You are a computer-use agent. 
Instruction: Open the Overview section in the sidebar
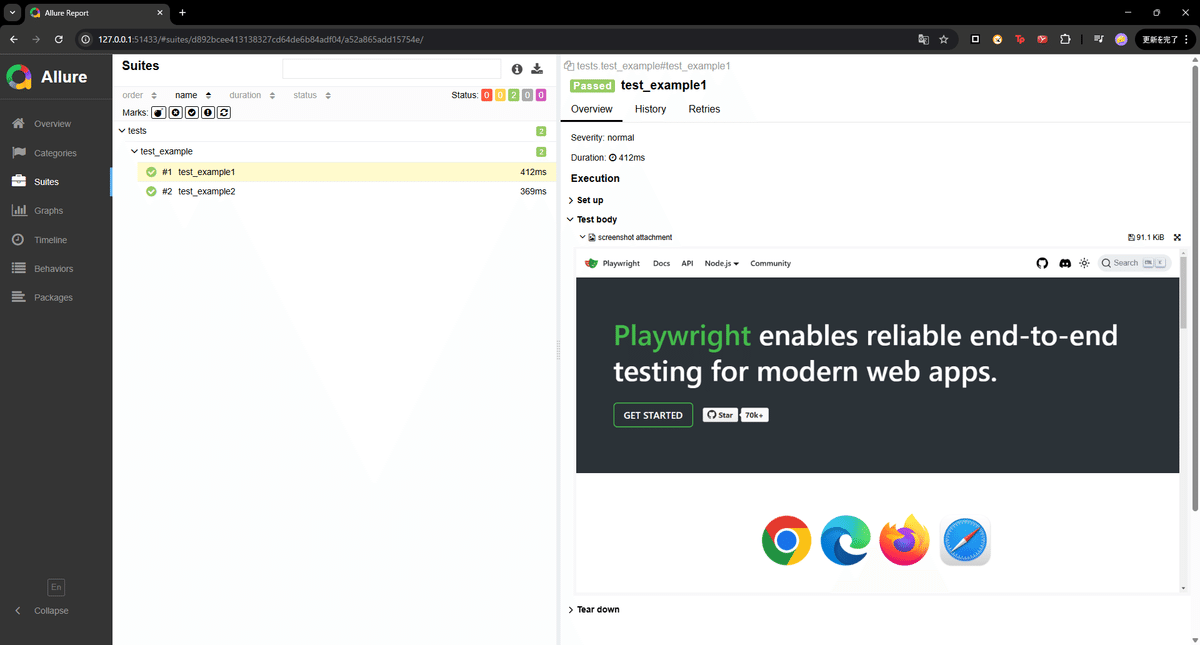point(51,123)
